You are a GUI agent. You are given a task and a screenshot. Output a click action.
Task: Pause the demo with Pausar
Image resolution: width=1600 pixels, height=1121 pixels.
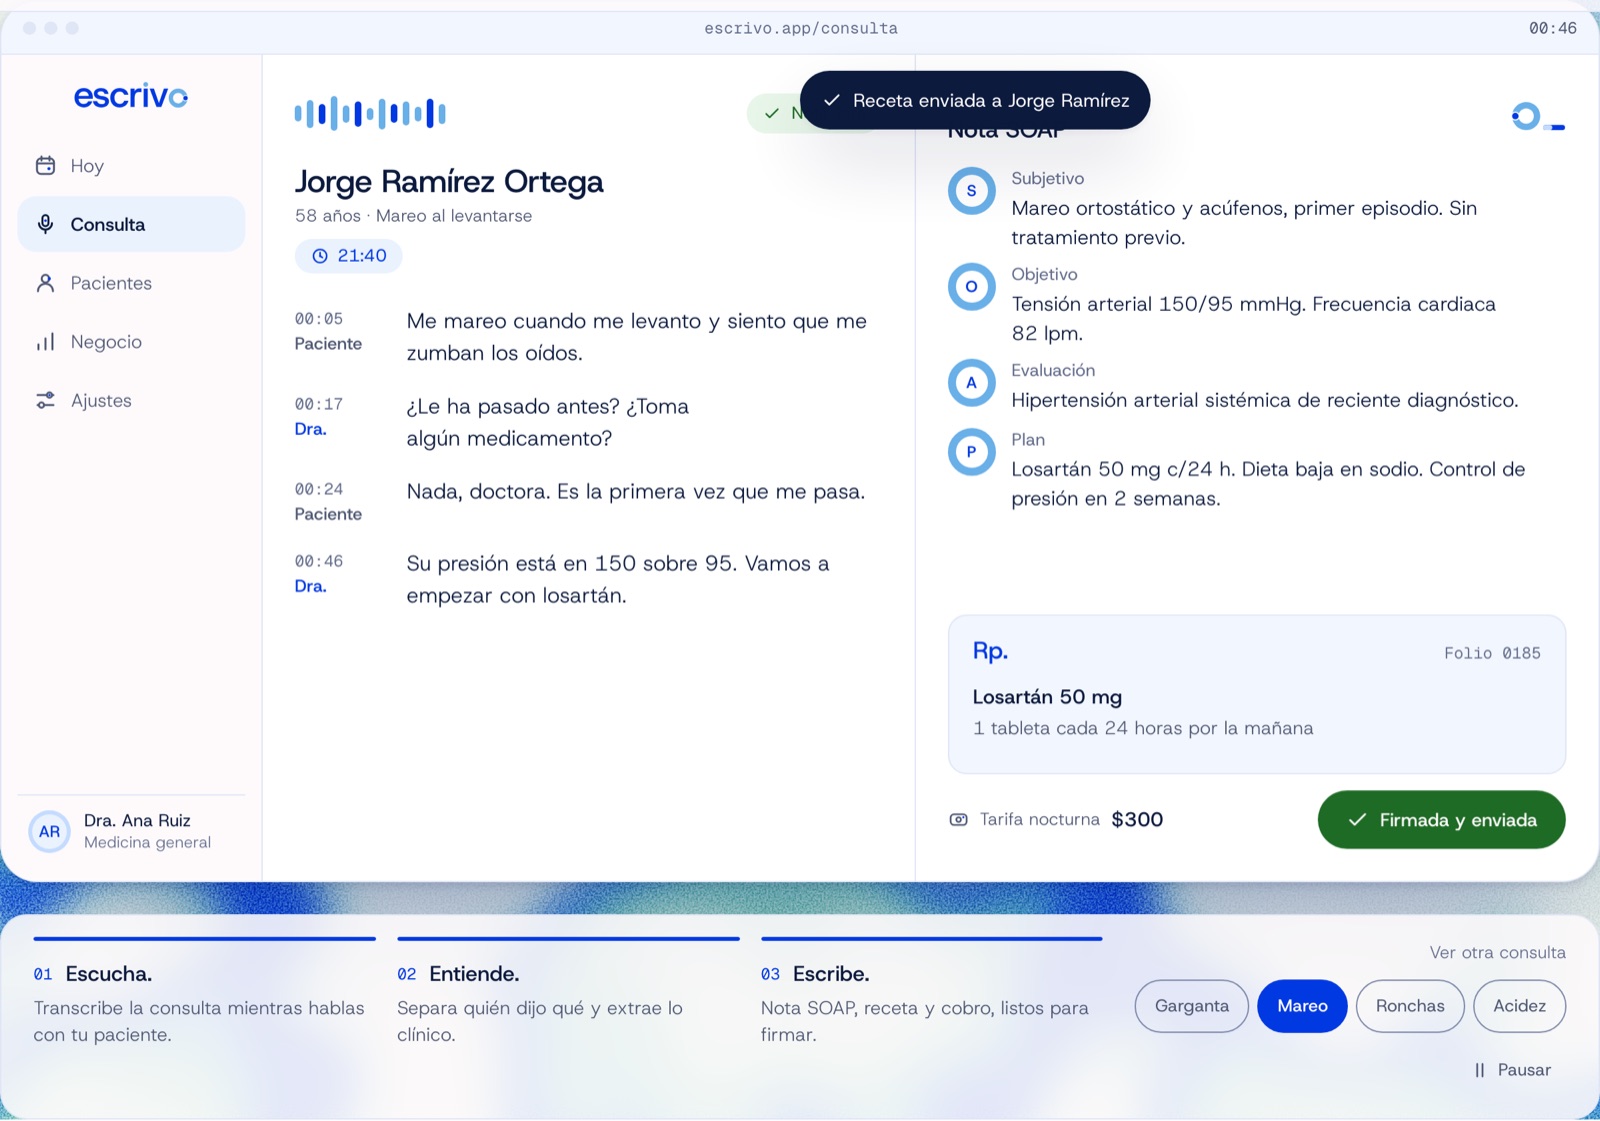pos(1512,1070)
